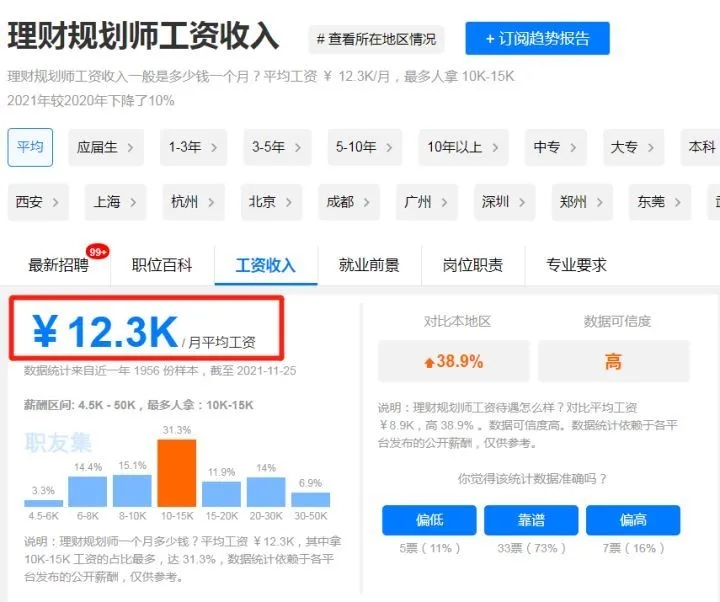
Task: Vote 偏低 on data accuracy
Action: [428, 521]
